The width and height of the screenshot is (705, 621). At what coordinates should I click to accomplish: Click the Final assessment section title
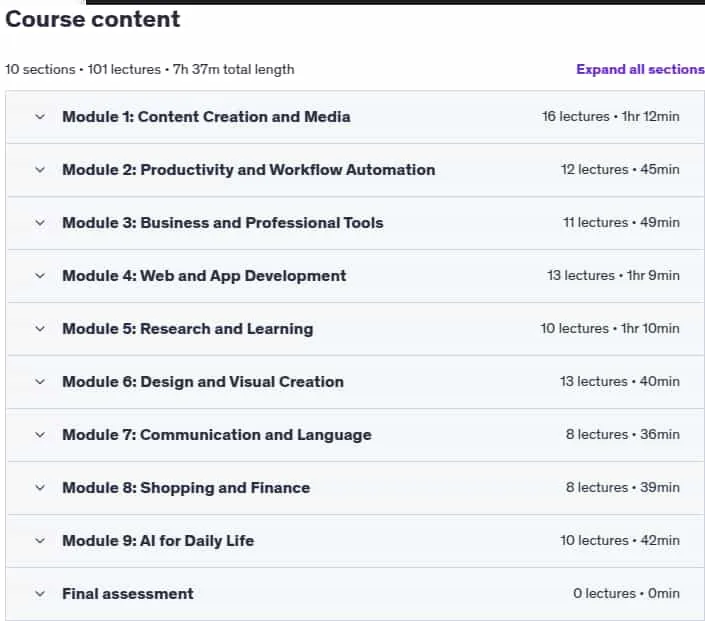[128, 594]
